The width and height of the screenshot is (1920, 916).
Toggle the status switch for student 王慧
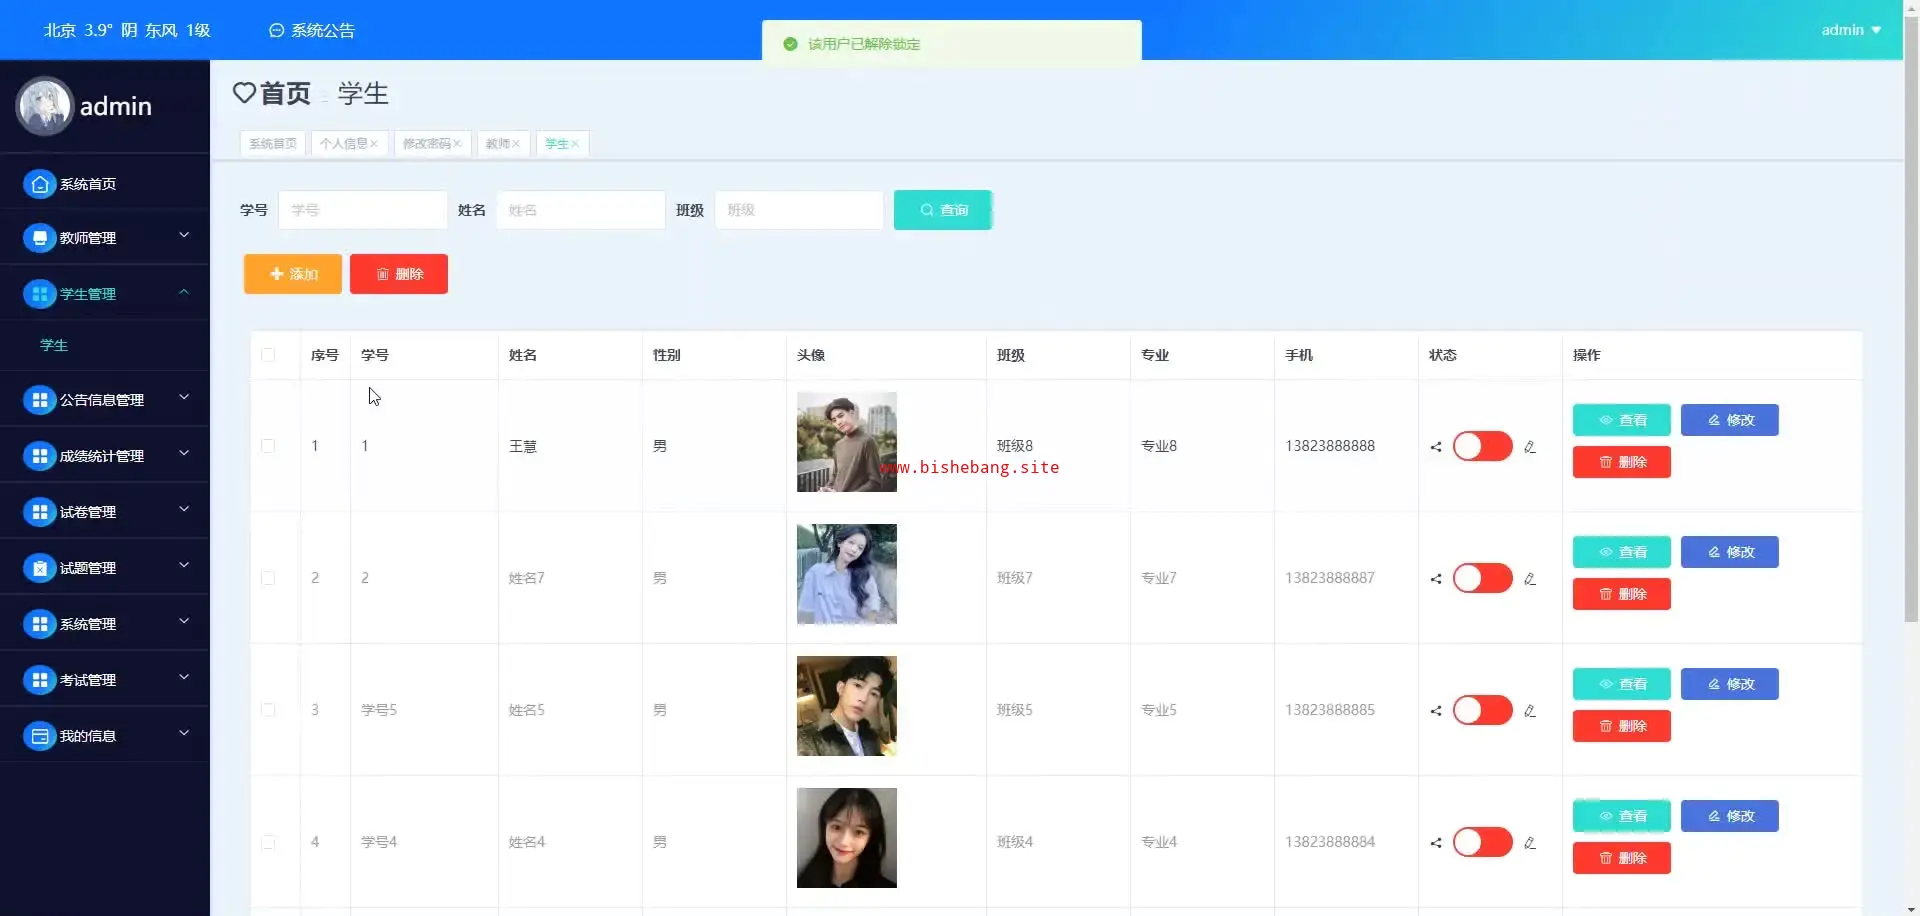[1482, 446]
